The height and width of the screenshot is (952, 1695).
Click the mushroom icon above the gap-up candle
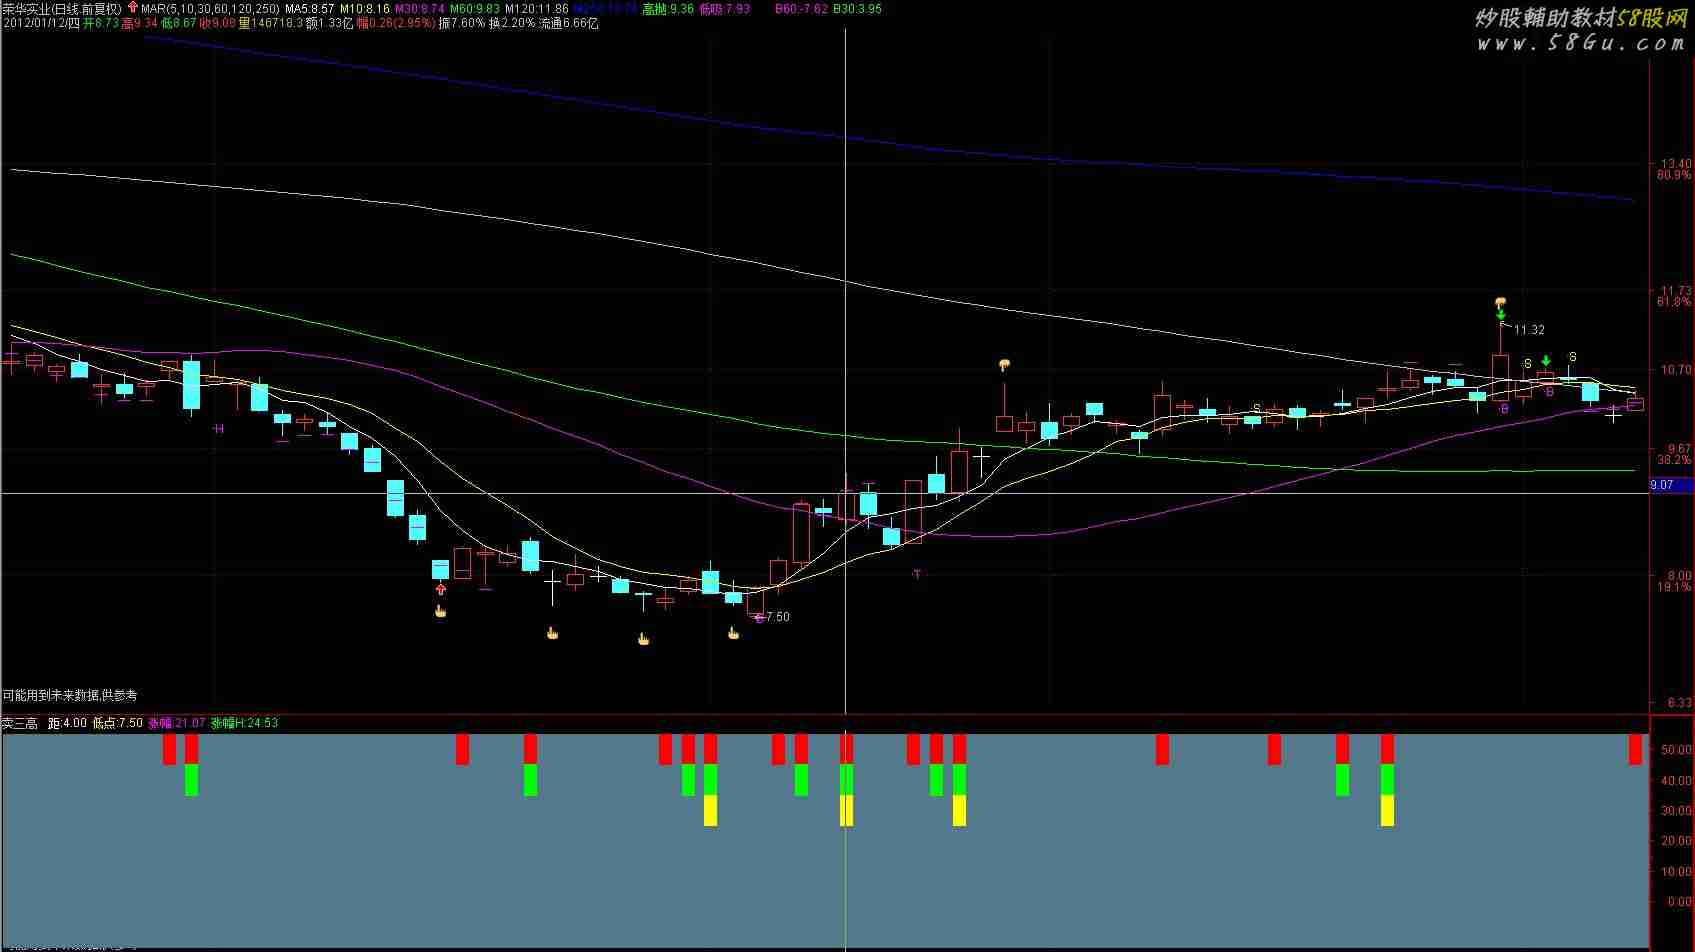coord(1003,365)
